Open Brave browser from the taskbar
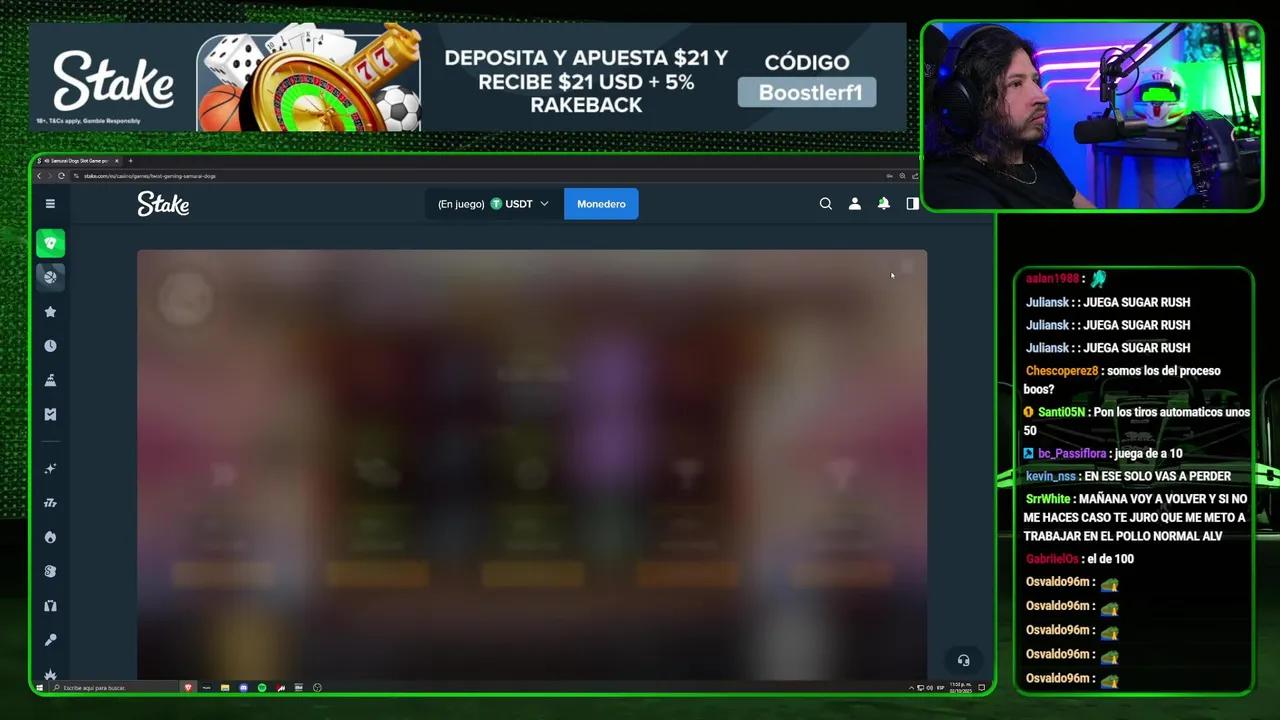Image resolution: width=1280 pixels, height=720 pixels. click(x=187, y=688)
